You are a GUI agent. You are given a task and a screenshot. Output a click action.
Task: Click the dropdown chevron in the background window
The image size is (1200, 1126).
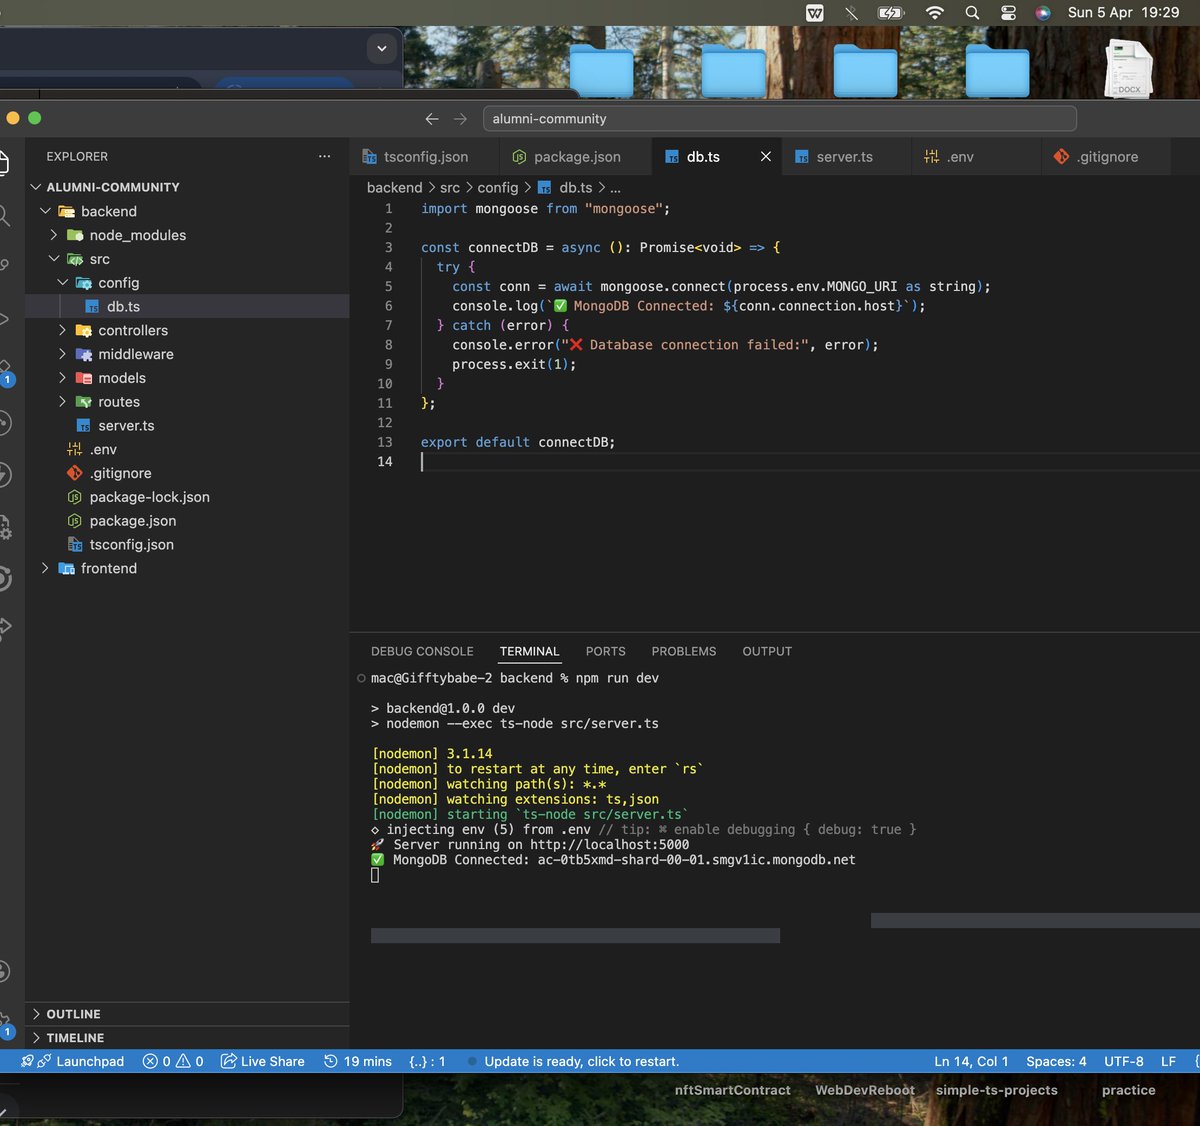[381, 48]
